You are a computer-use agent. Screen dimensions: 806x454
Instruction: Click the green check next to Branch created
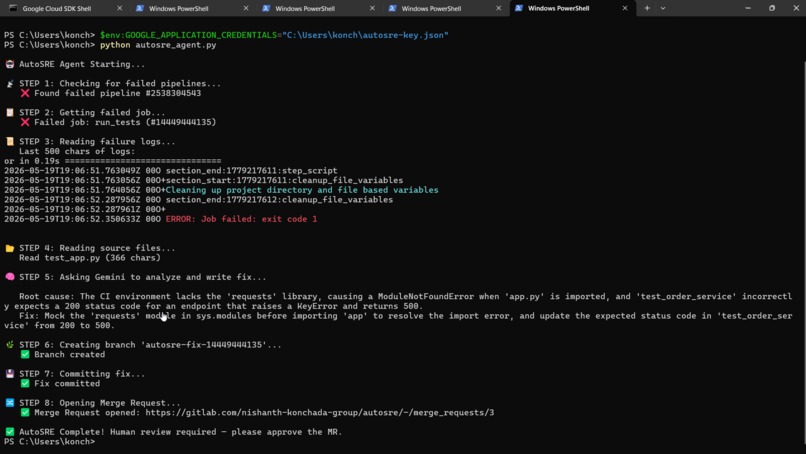point(25,354)
